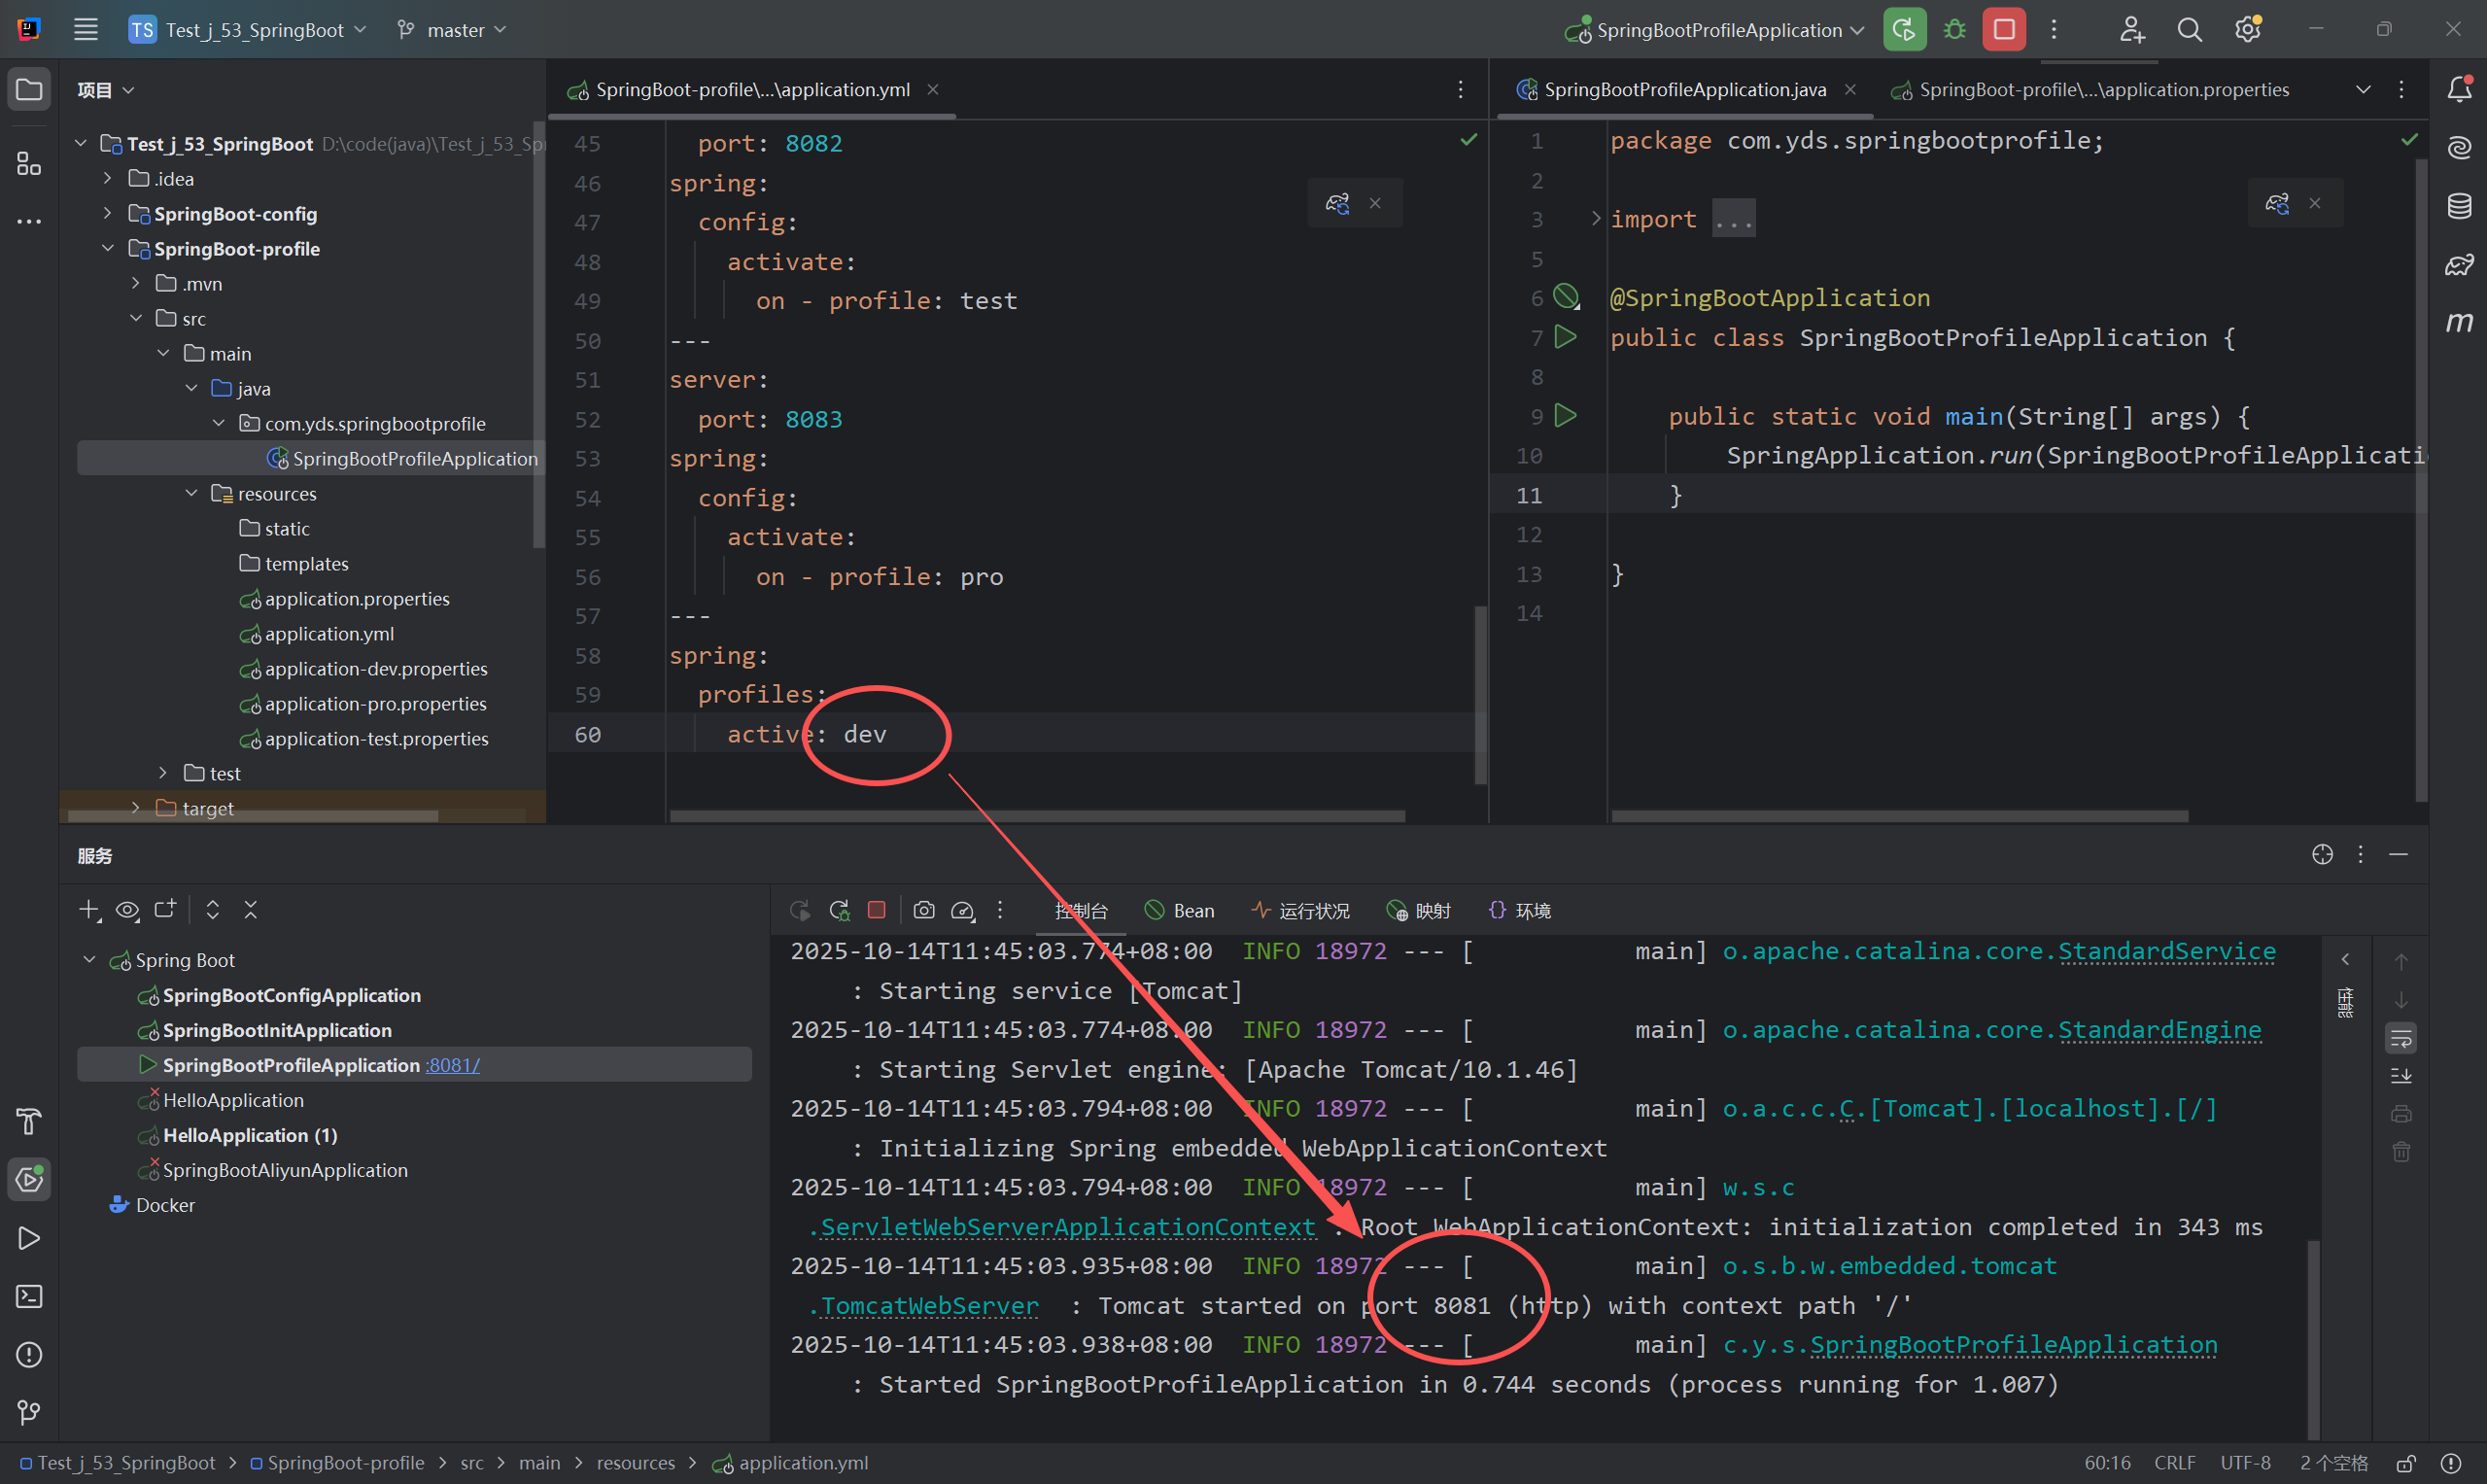This screenshot has height=1484, width=2487.
Task: Open the Problems tool window
Action: [x=29, y=1355]
